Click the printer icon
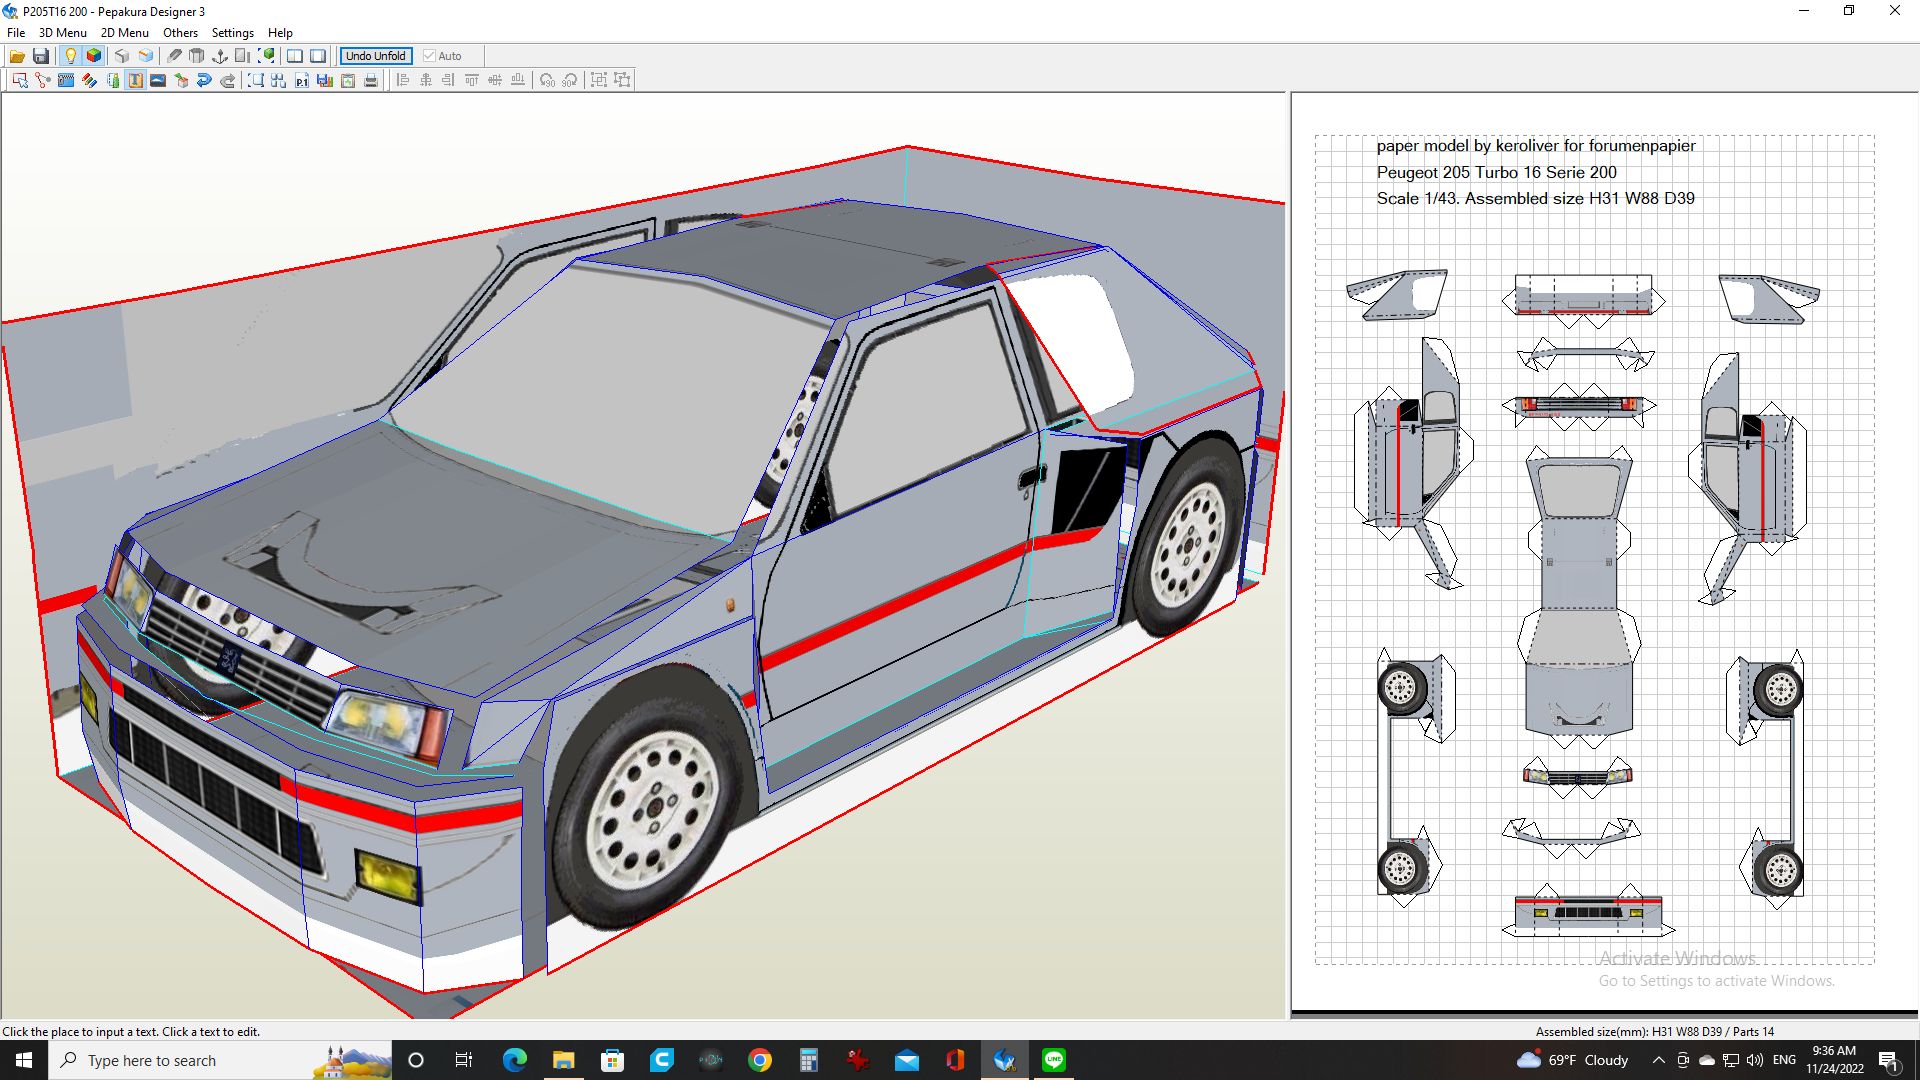 [x=371, y=80]
